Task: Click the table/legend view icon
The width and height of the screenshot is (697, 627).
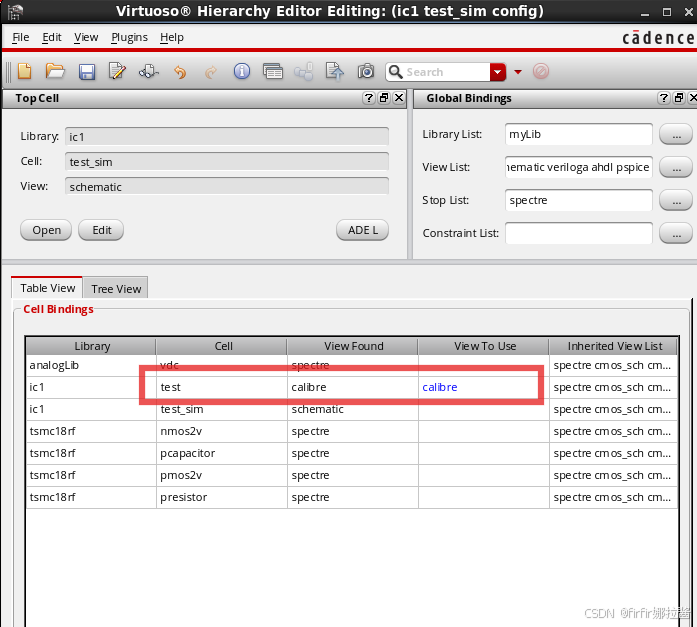Action: 272,71
